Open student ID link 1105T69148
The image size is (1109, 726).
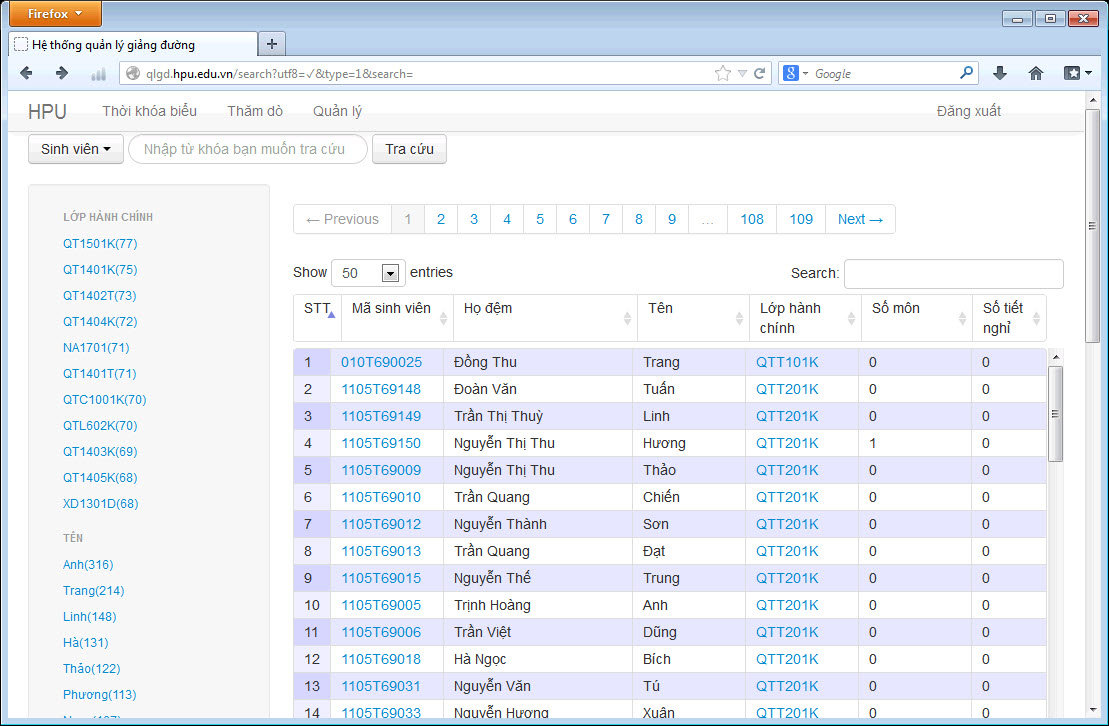(x=381, y=389)
